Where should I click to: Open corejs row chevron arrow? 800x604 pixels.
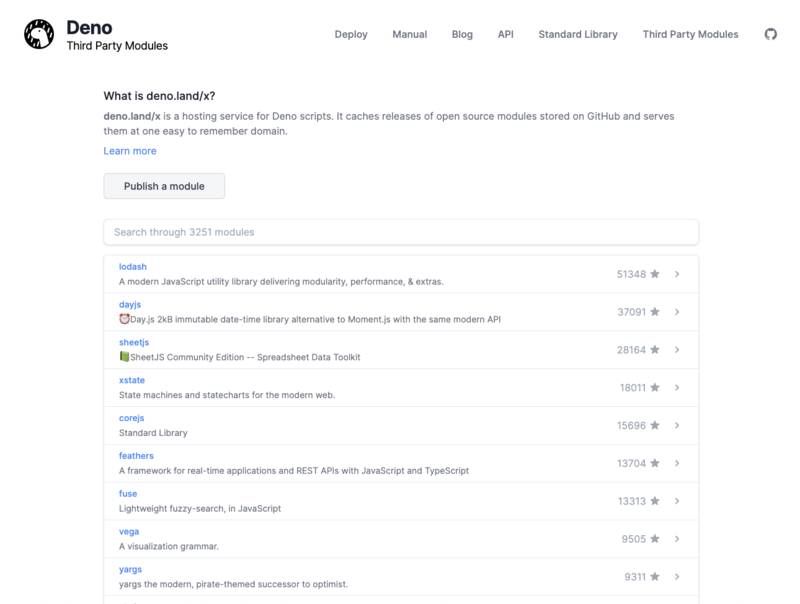677,425
